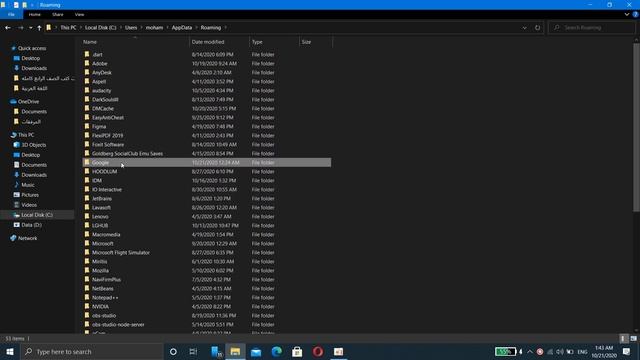This screenshot has height=360, width=640.
Task: Open Pictures in navigation pane
Action: point(30,195)
